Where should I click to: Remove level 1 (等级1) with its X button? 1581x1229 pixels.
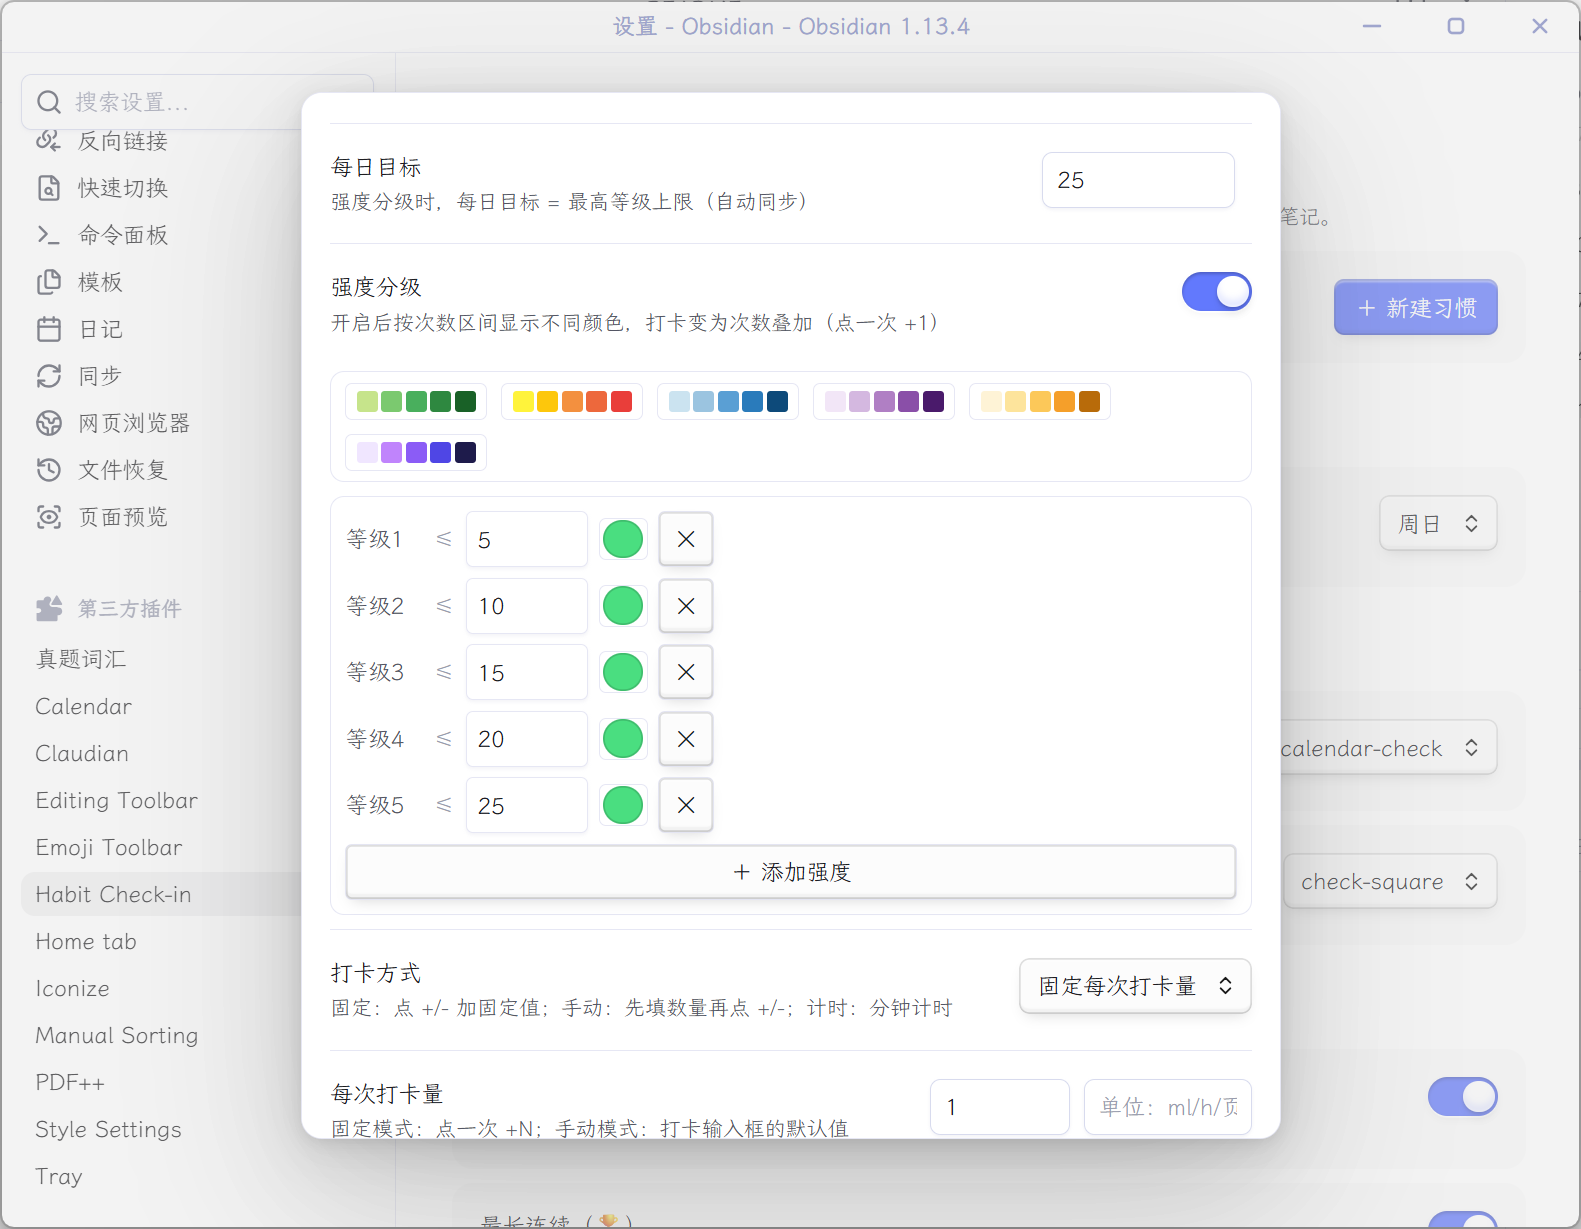(x=686, y=539)
